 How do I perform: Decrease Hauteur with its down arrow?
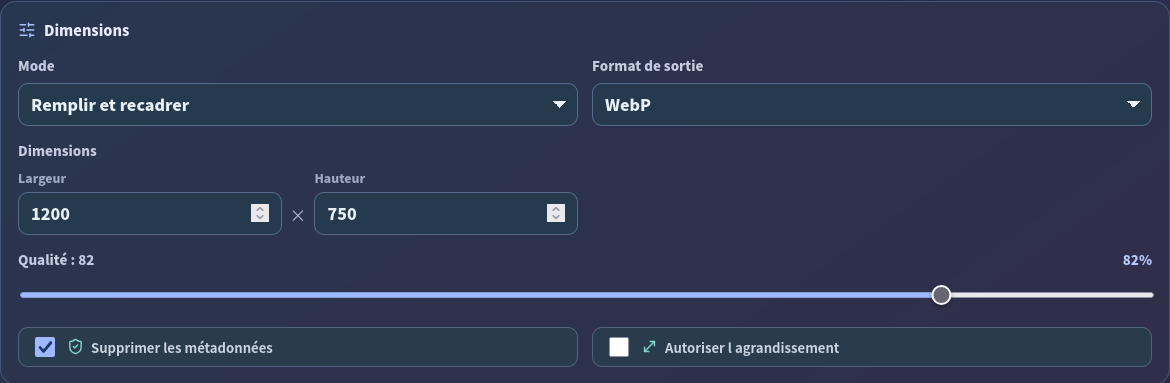[x=556, y=218]
